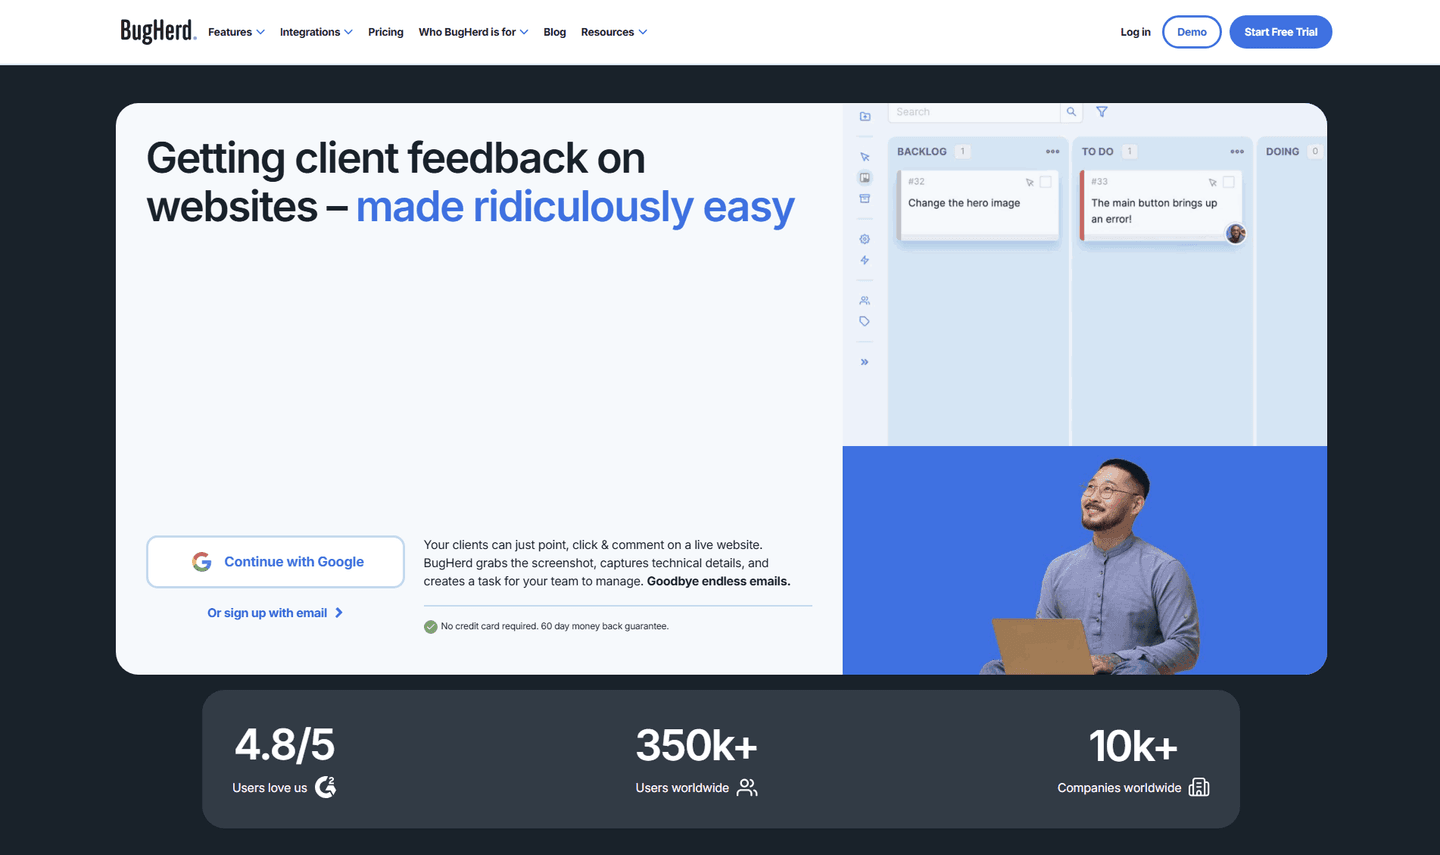Click Or sign up with email link
This screenshot has width=1440, height=855.
(275, 613)
